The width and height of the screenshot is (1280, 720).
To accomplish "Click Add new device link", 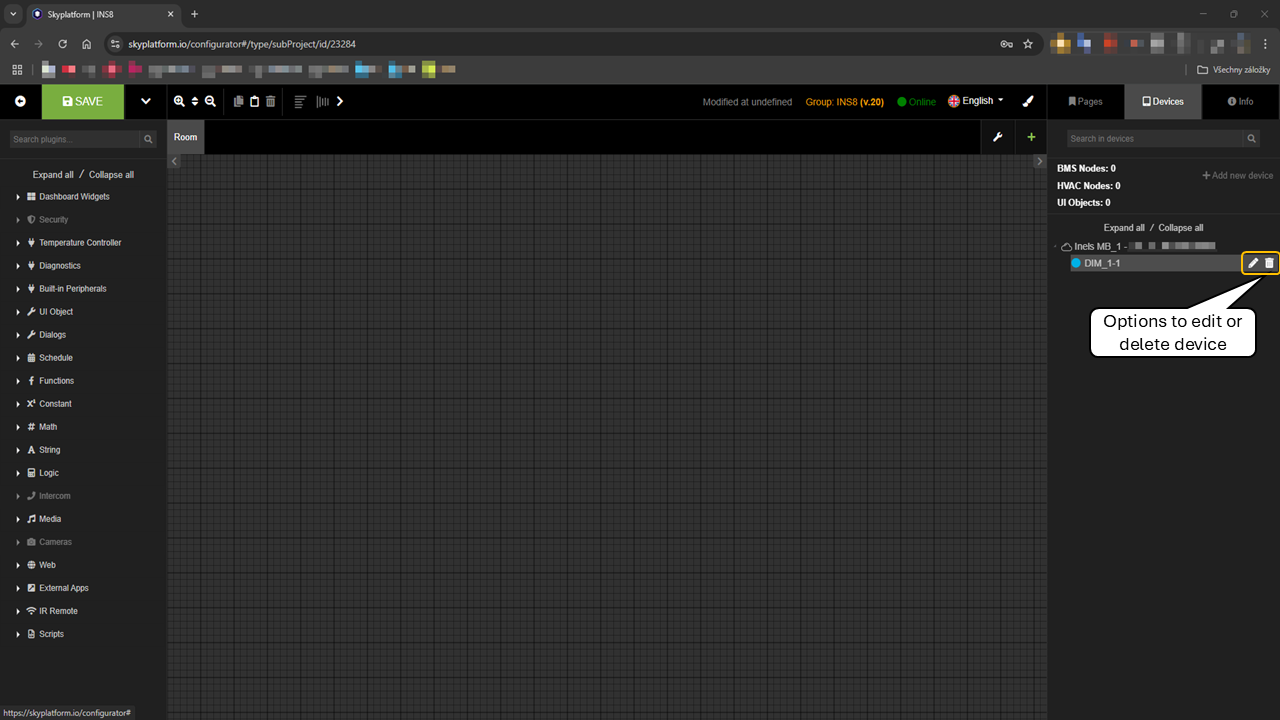I will 1238,176.
